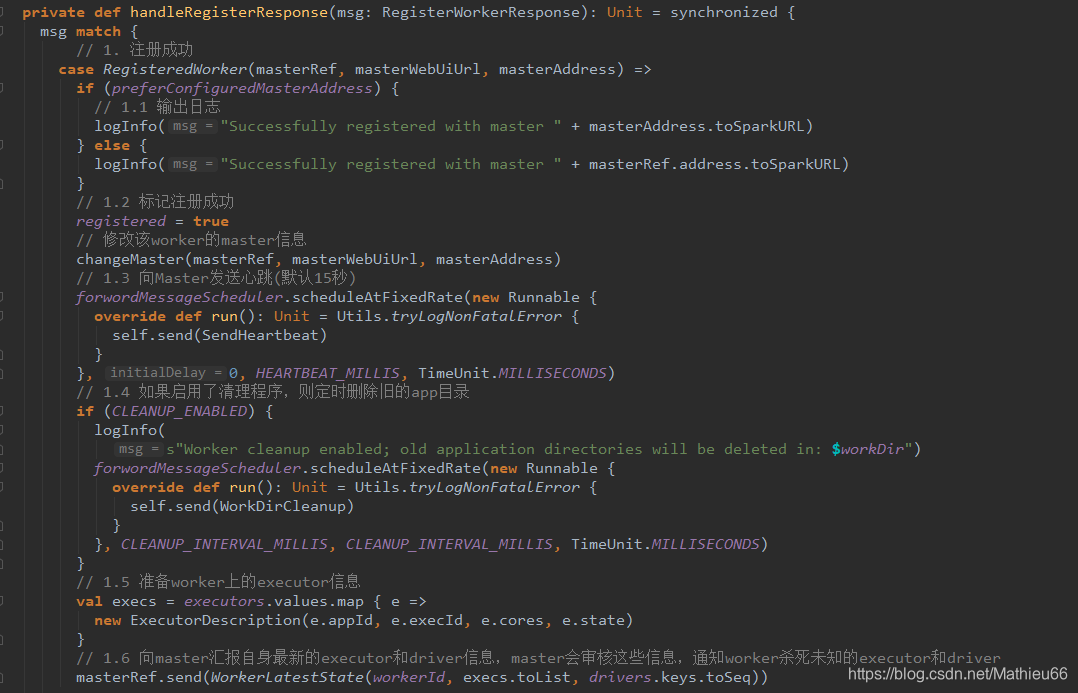
Task: Click the comment '1.3 向Master发送心跳'
Action: point(217,278)
